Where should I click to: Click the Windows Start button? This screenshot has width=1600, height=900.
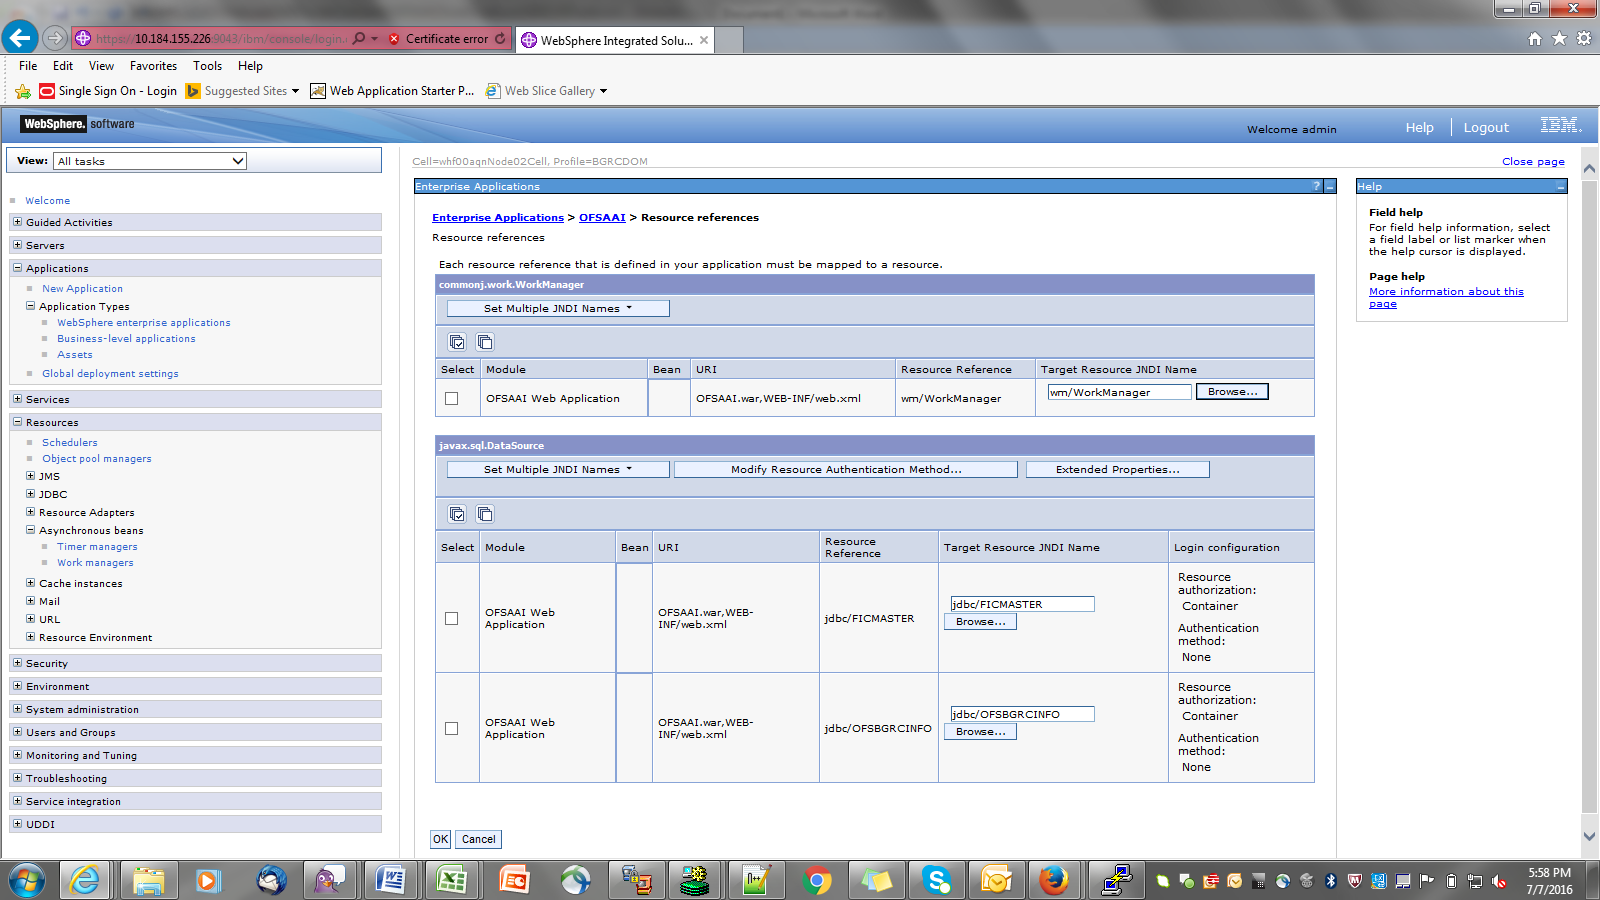(x=27, y=880)
